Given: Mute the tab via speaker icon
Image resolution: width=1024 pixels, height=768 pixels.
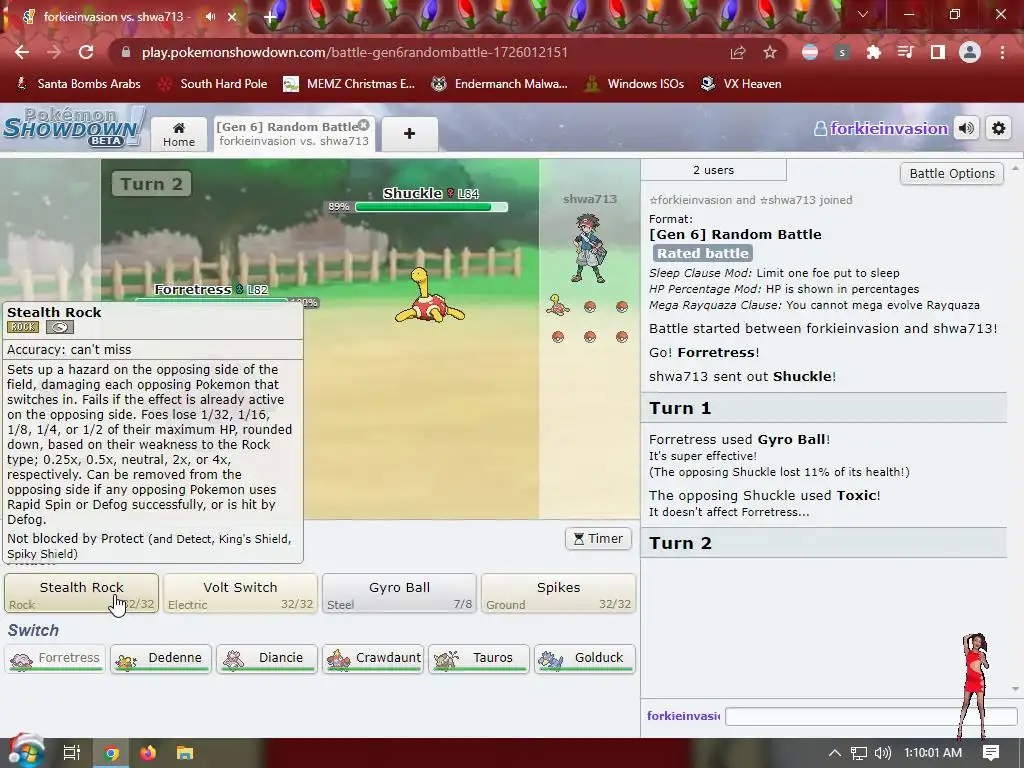Looking at the screenshot, I should [x=210, y=16].
